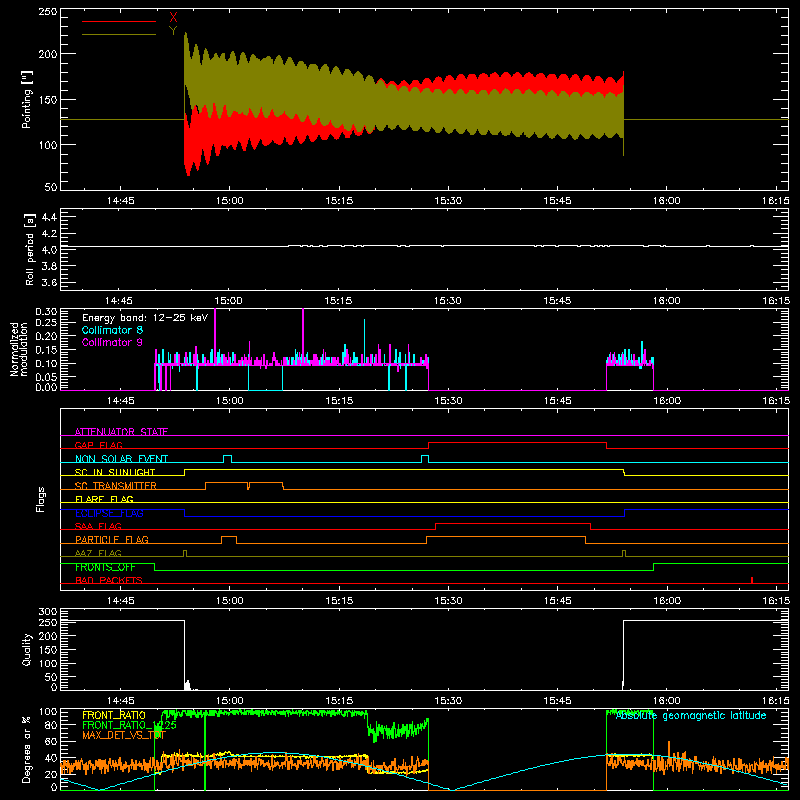
Task: Click the red X legend line
Action: point(118,21)
